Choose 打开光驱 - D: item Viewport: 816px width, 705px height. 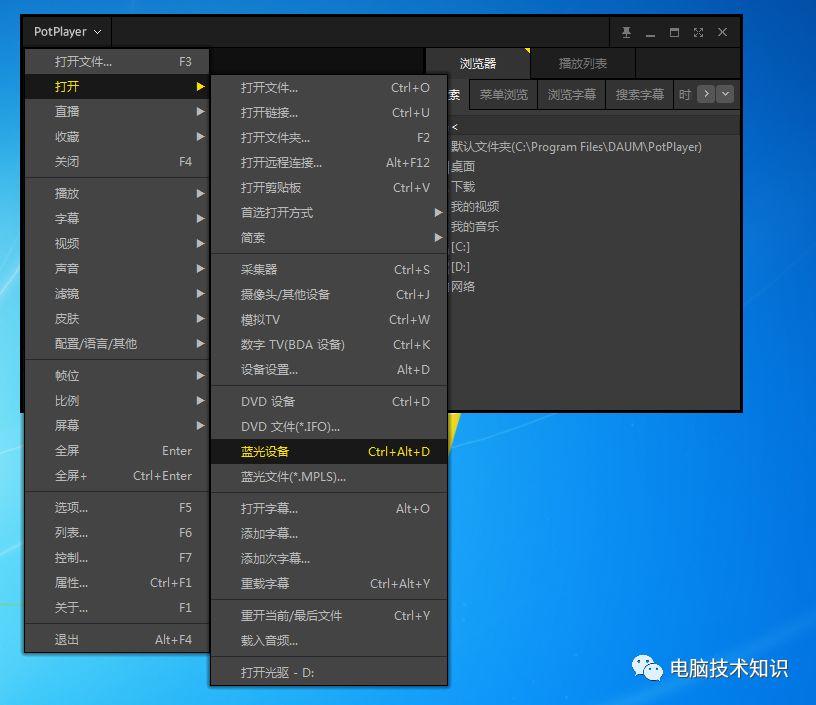coord(329,672)
